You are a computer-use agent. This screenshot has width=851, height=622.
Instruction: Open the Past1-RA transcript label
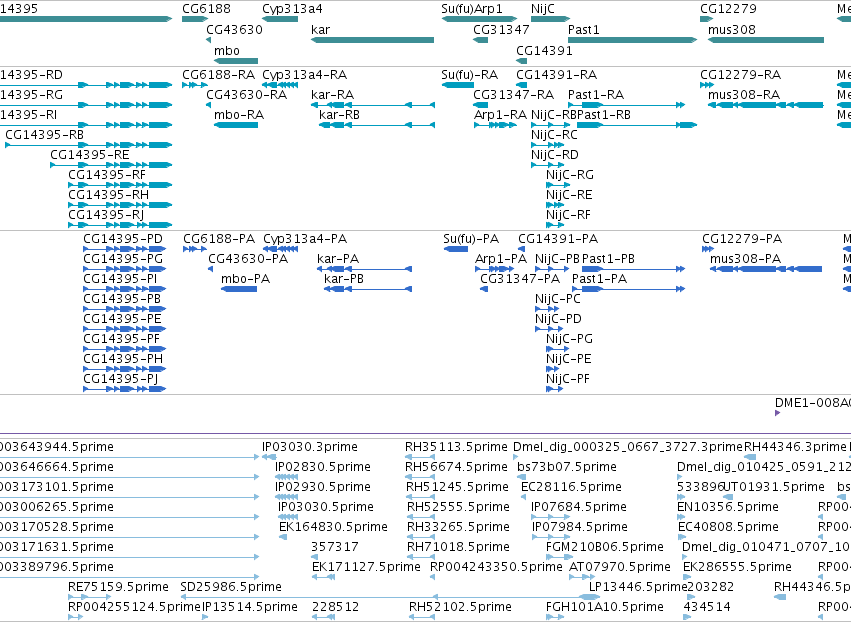(x=596, y=95)
